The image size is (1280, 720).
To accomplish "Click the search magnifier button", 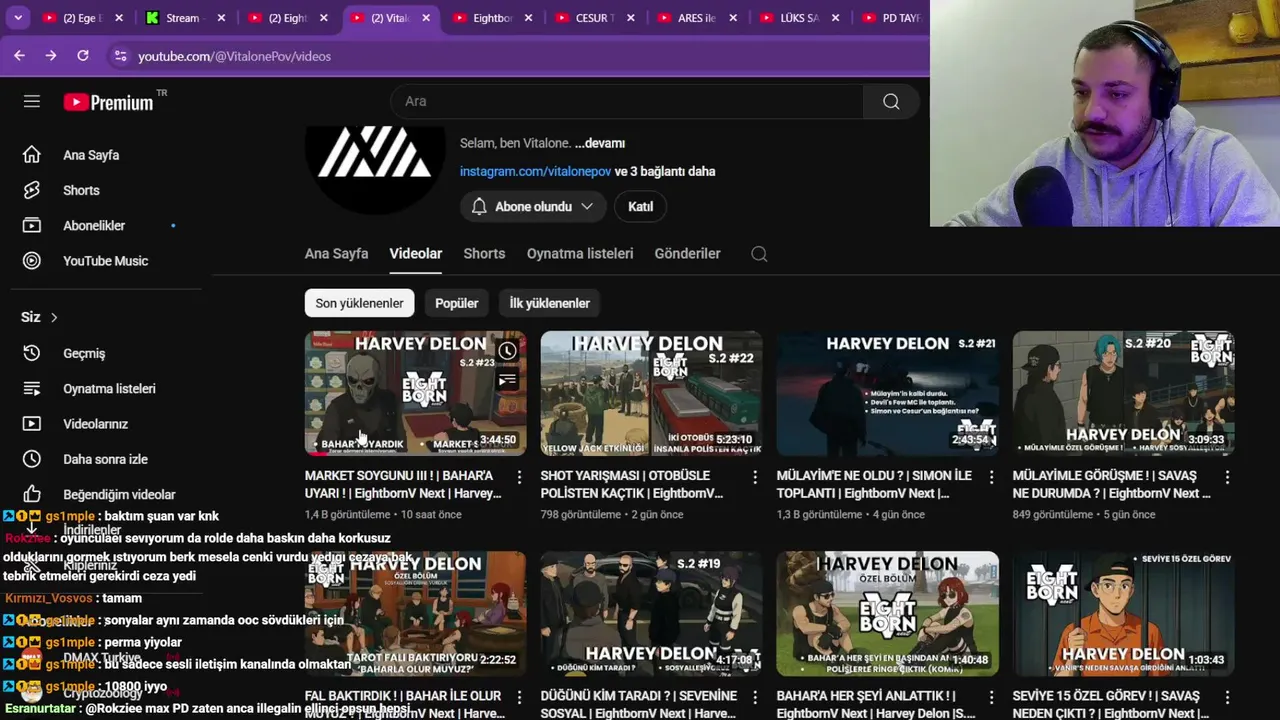I will pyautogui.click(x=891, y=101).
